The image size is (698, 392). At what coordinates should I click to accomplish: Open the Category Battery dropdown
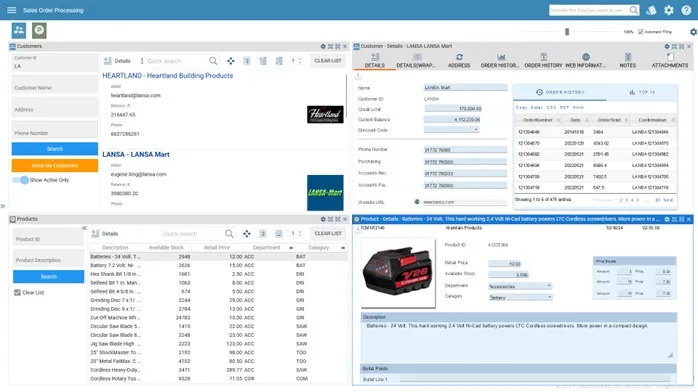coord(520,297)
